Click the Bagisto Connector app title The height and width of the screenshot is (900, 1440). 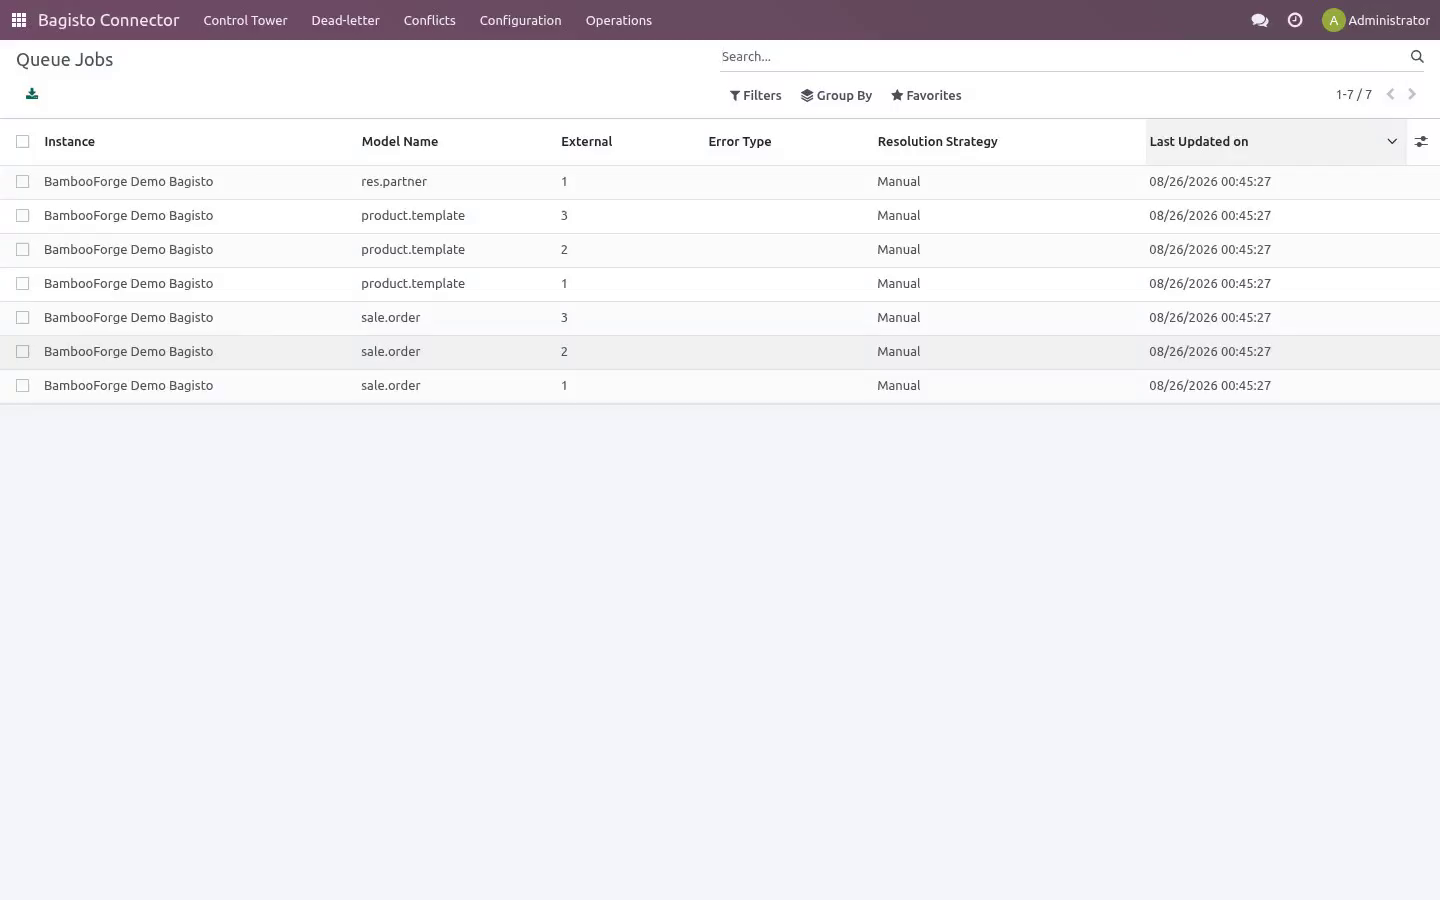point(109,20)
